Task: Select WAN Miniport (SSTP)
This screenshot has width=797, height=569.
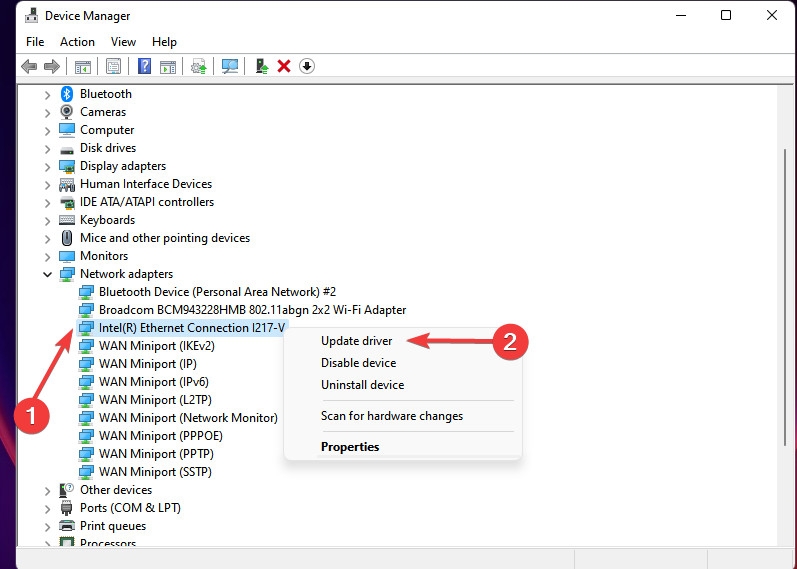Action: [156, 472]
